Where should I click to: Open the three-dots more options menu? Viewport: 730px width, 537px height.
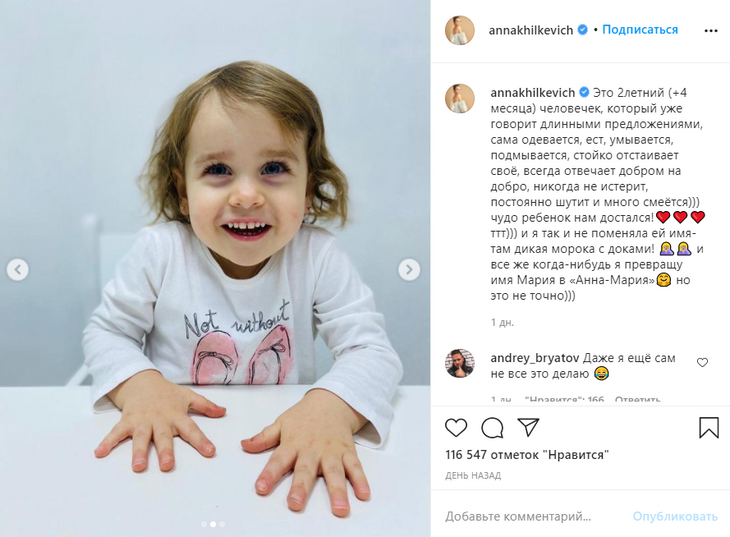(x=711, y=31)
